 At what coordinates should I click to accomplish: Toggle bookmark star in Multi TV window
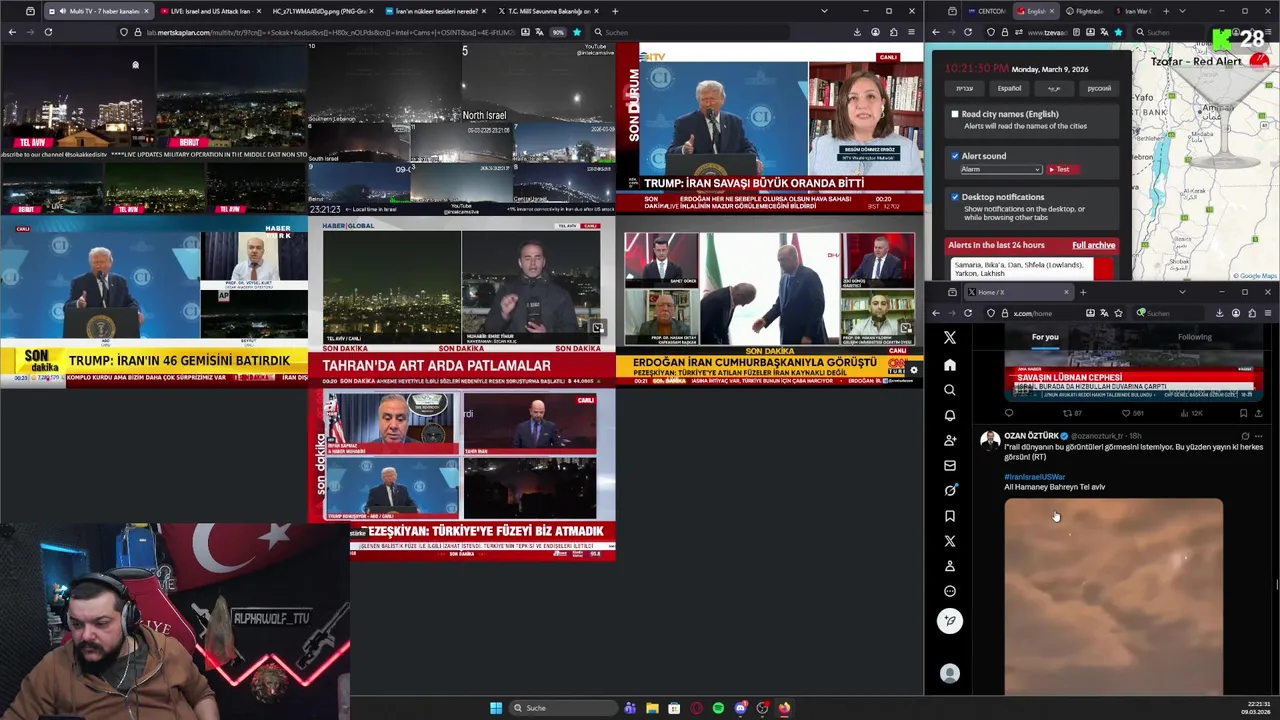(576, 32)
